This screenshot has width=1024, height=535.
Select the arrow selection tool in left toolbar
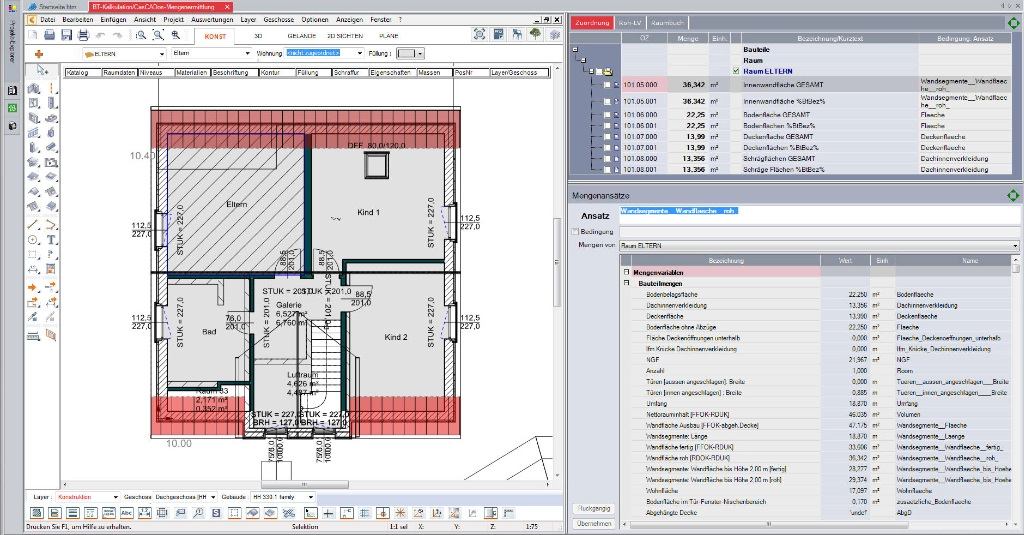click(x=42, y=71)
